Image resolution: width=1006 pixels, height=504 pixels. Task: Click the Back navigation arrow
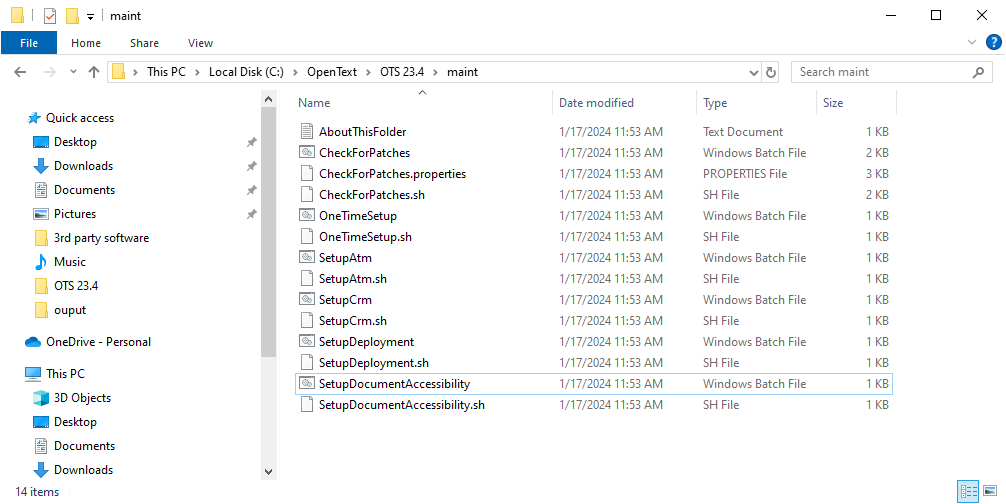pos(20,72)
